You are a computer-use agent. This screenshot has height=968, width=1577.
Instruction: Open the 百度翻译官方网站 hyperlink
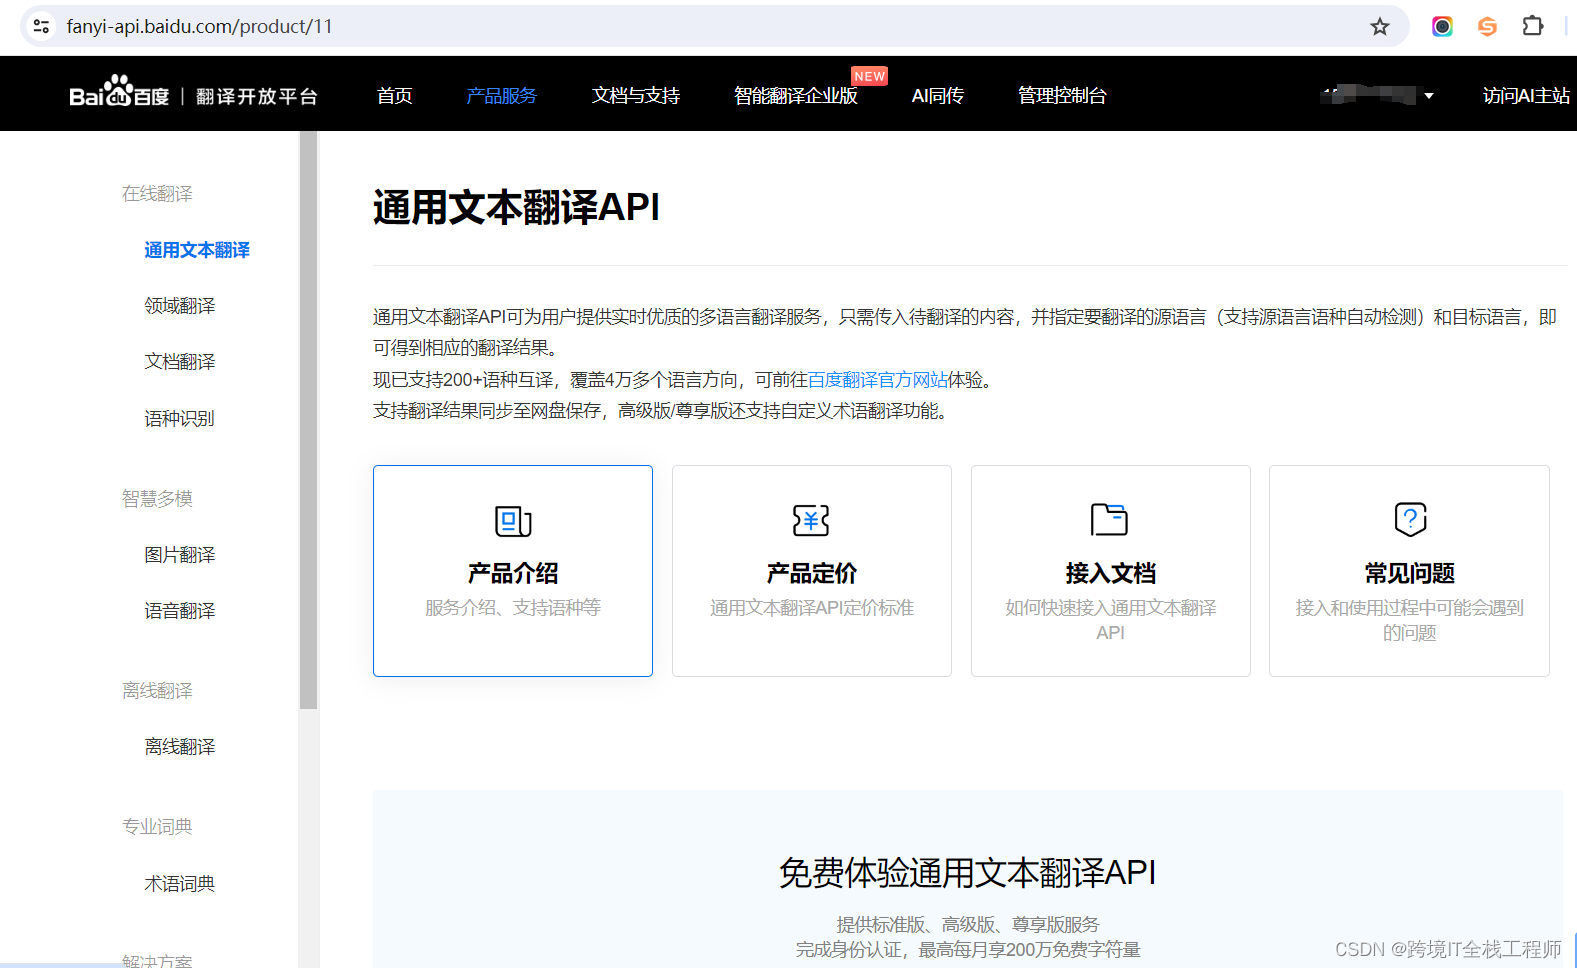tap(877, 380)
